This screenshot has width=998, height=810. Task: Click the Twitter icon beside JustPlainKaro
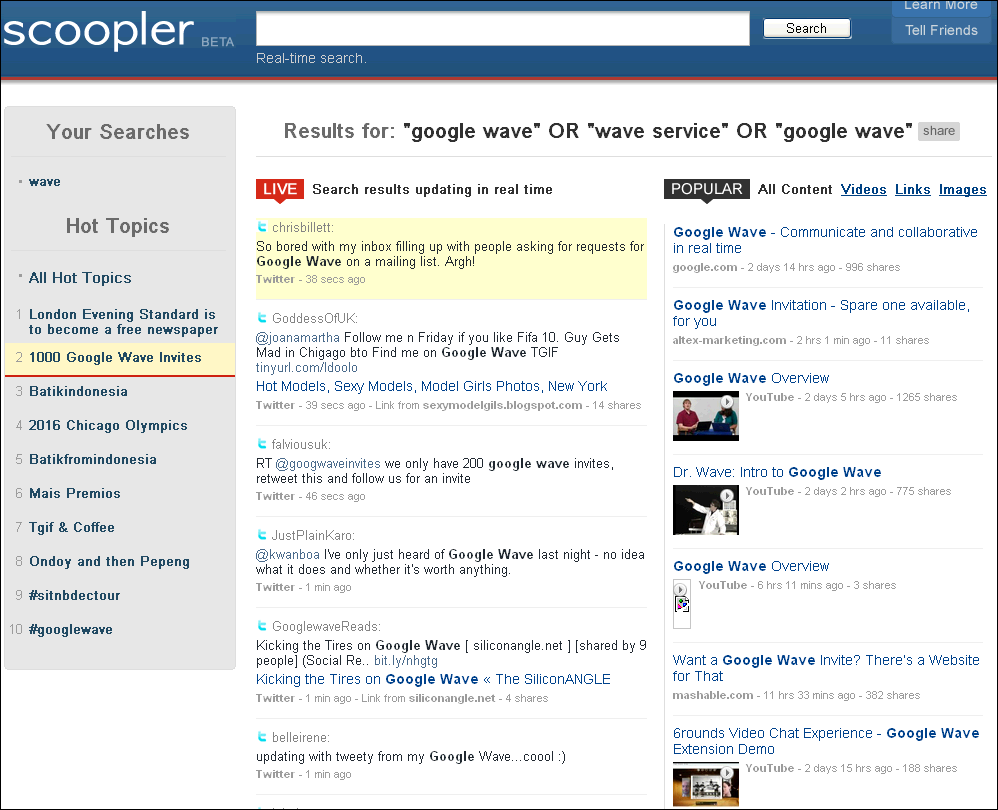point(262,534)
